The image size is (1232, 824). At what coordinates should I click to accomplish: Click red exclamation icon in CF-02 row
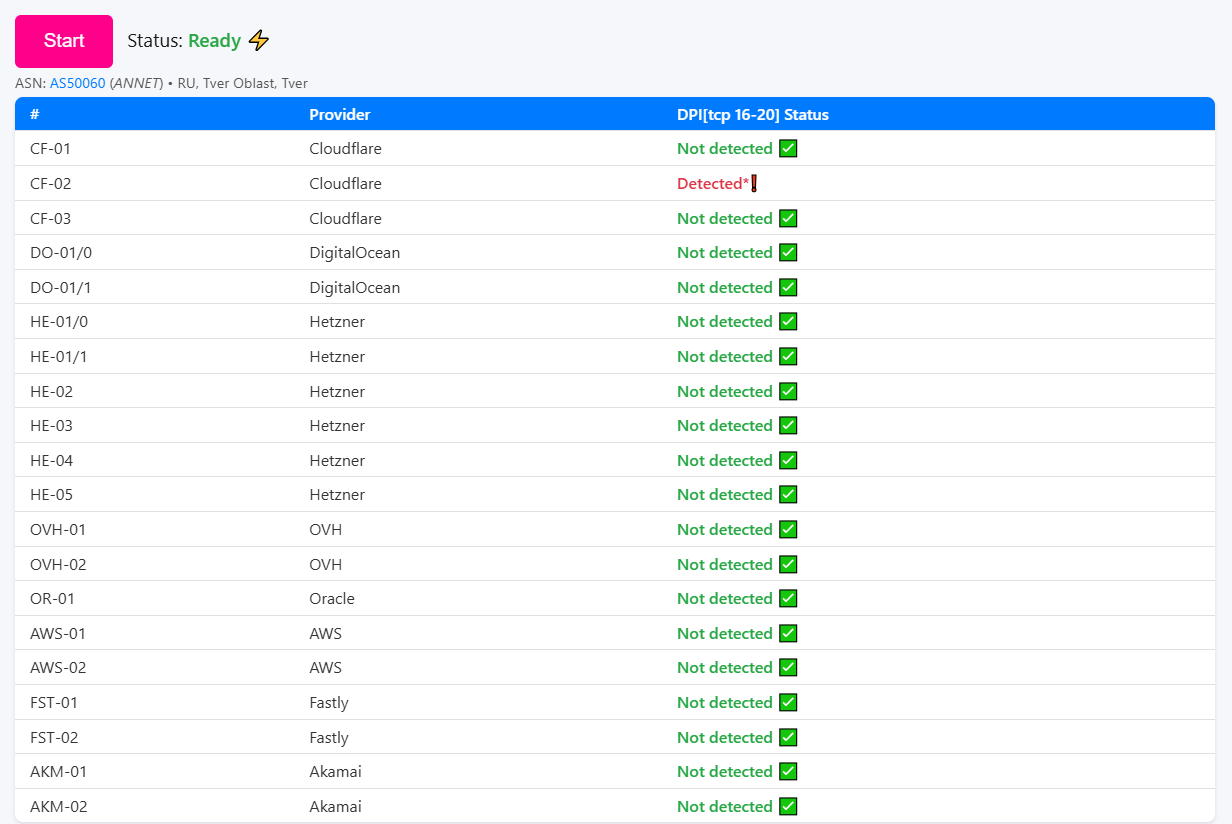(x=754, y=184)
